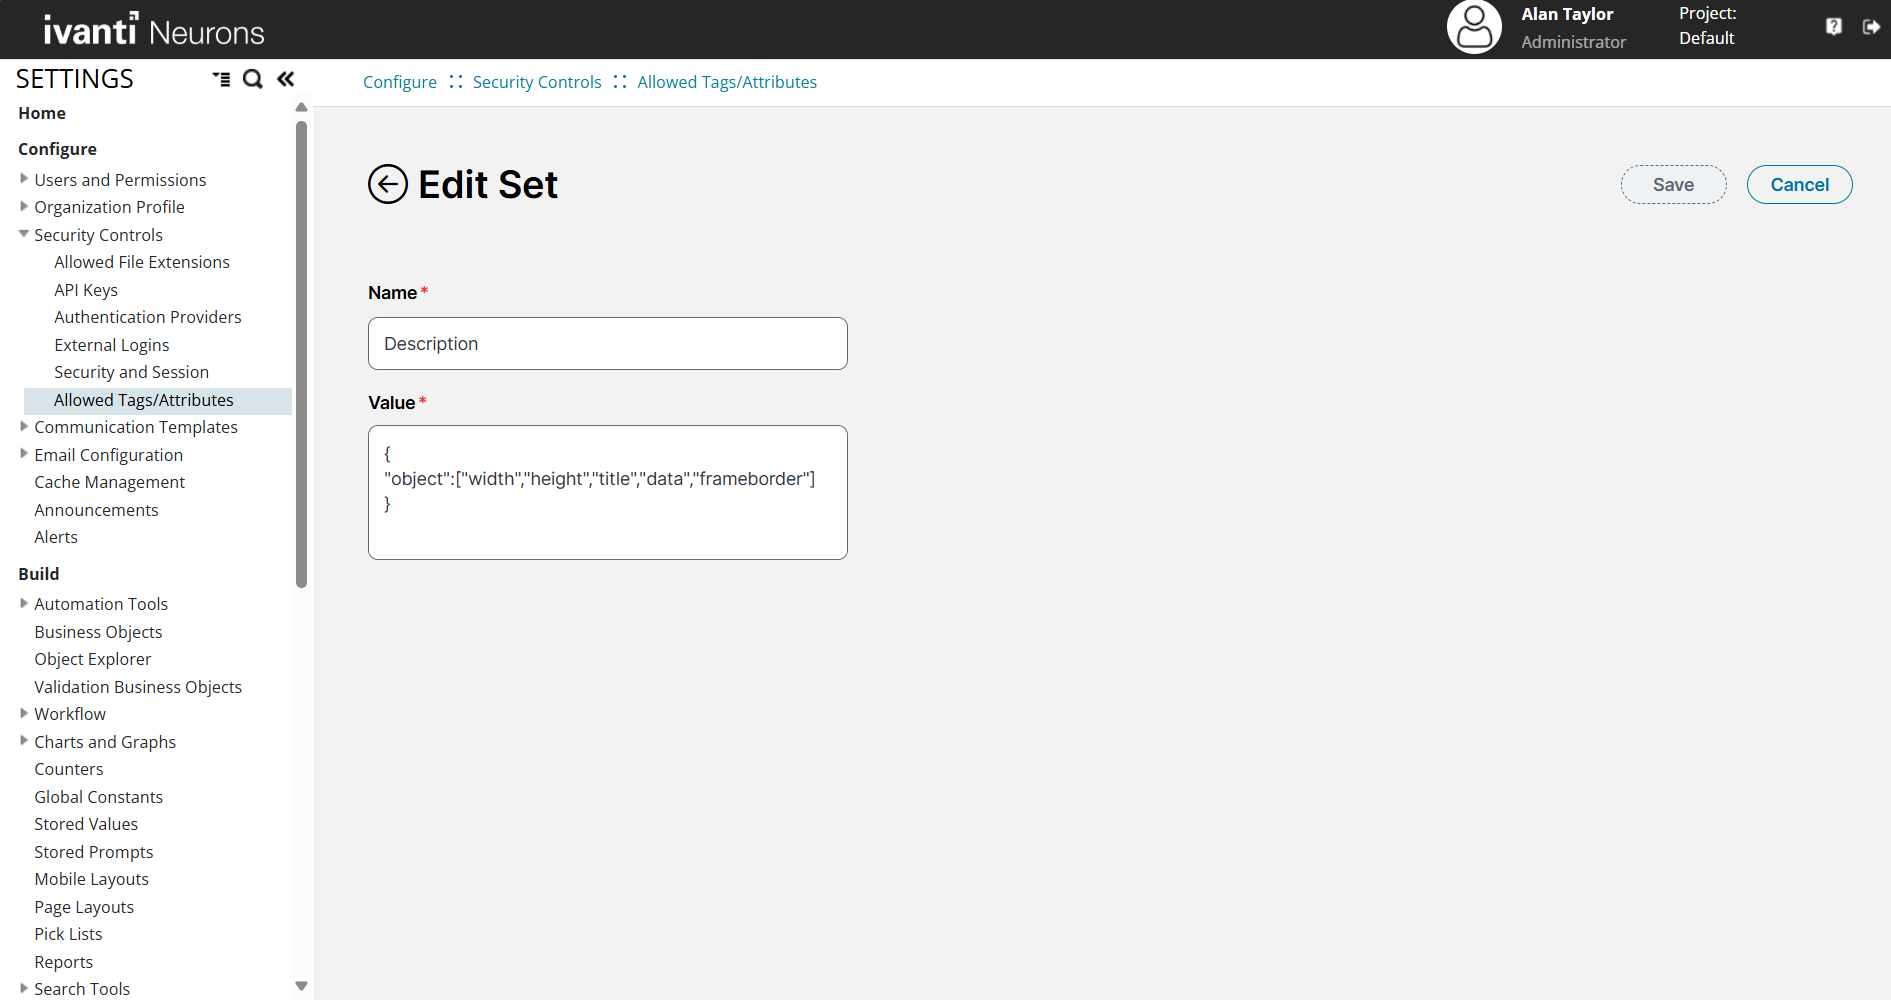Expand the Automation Tools node

(x=24, y=603)
